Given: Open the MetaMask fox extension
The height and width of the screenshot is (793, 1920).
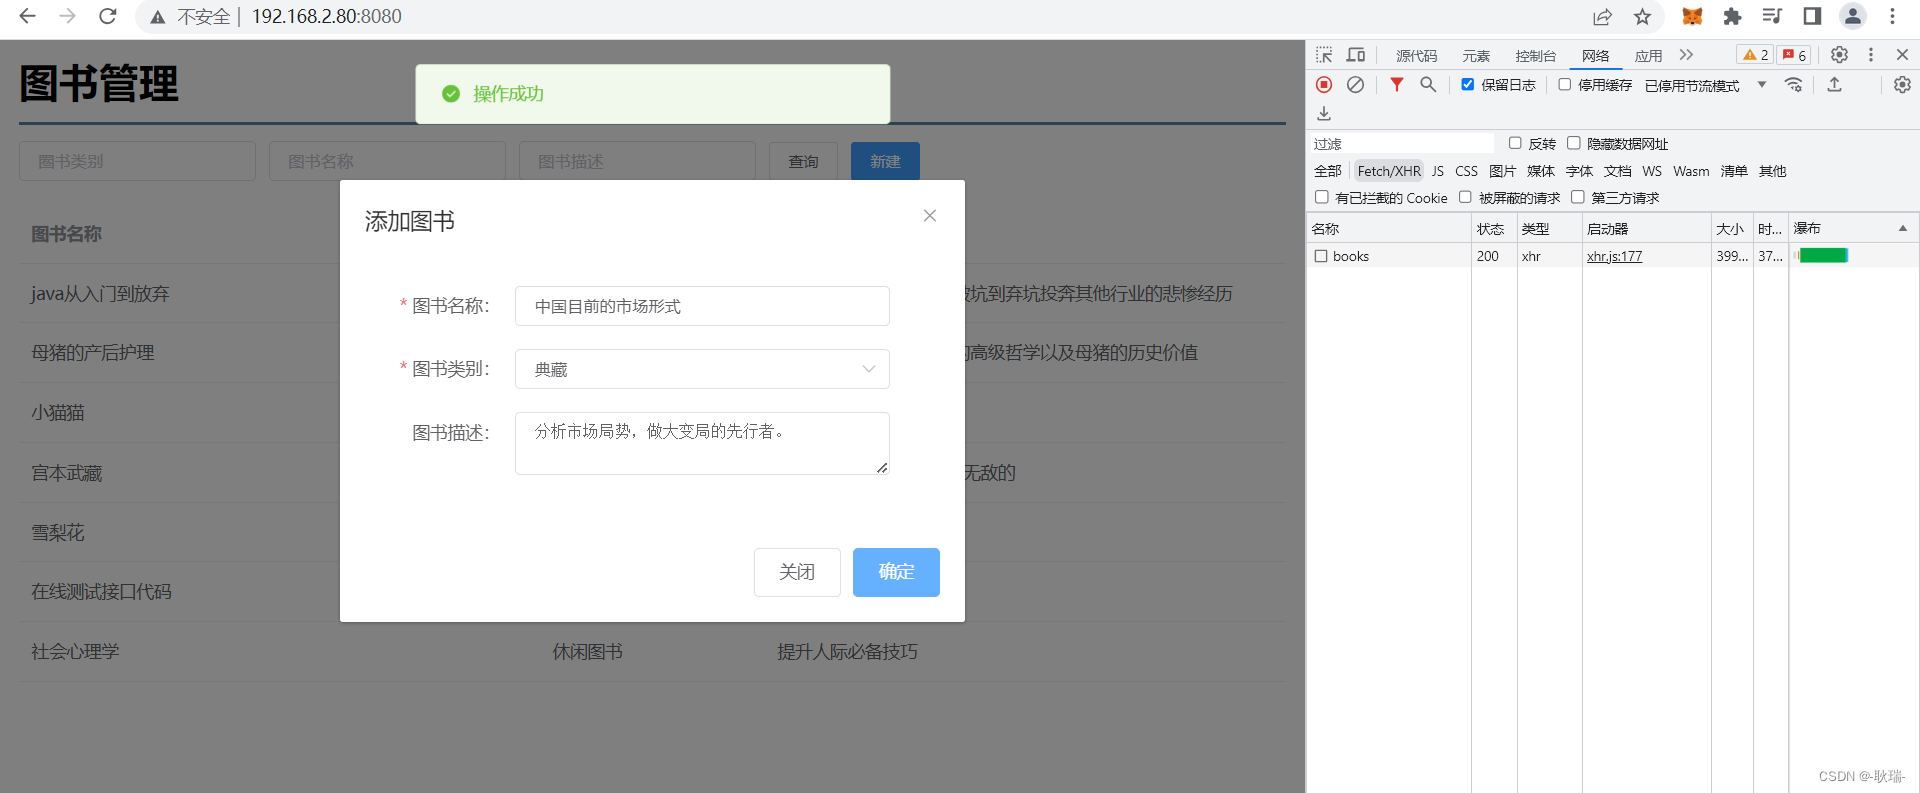Looking at the screenshot, I should [1692, 17].
